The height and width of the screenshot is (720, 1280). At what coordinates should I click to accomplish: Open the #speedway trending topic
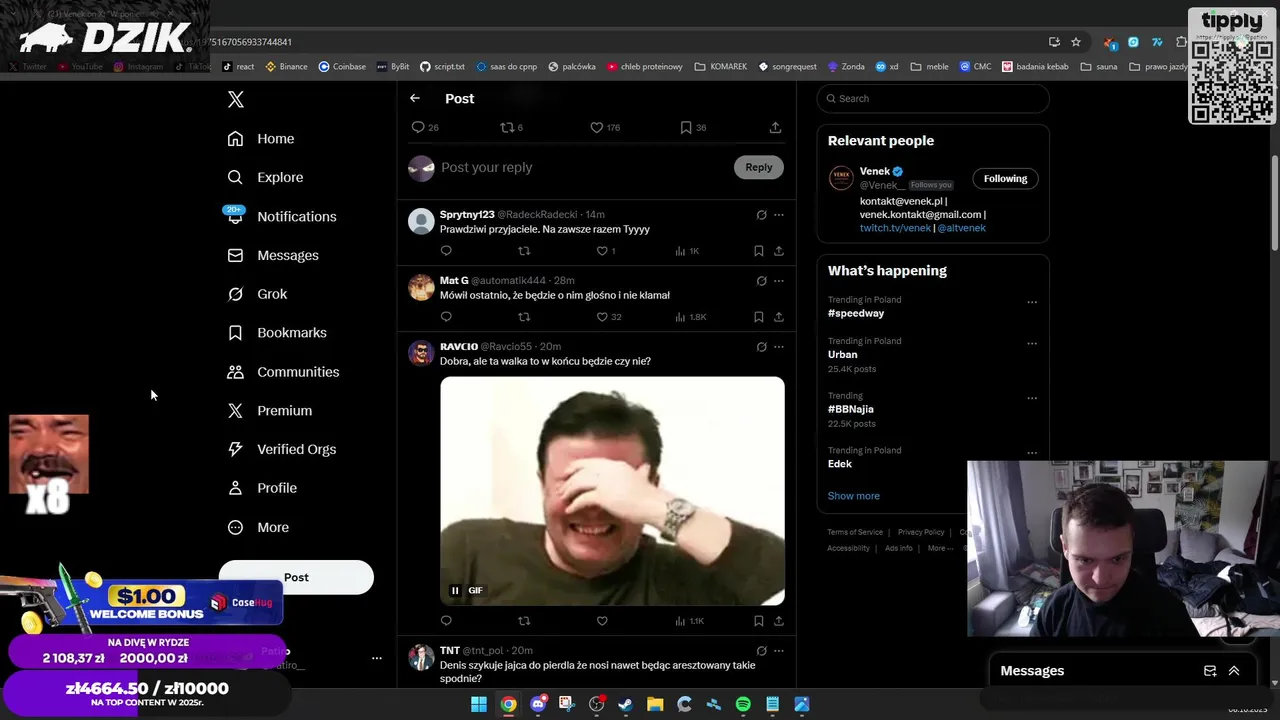pyautogui.click(x=856, y=313)
